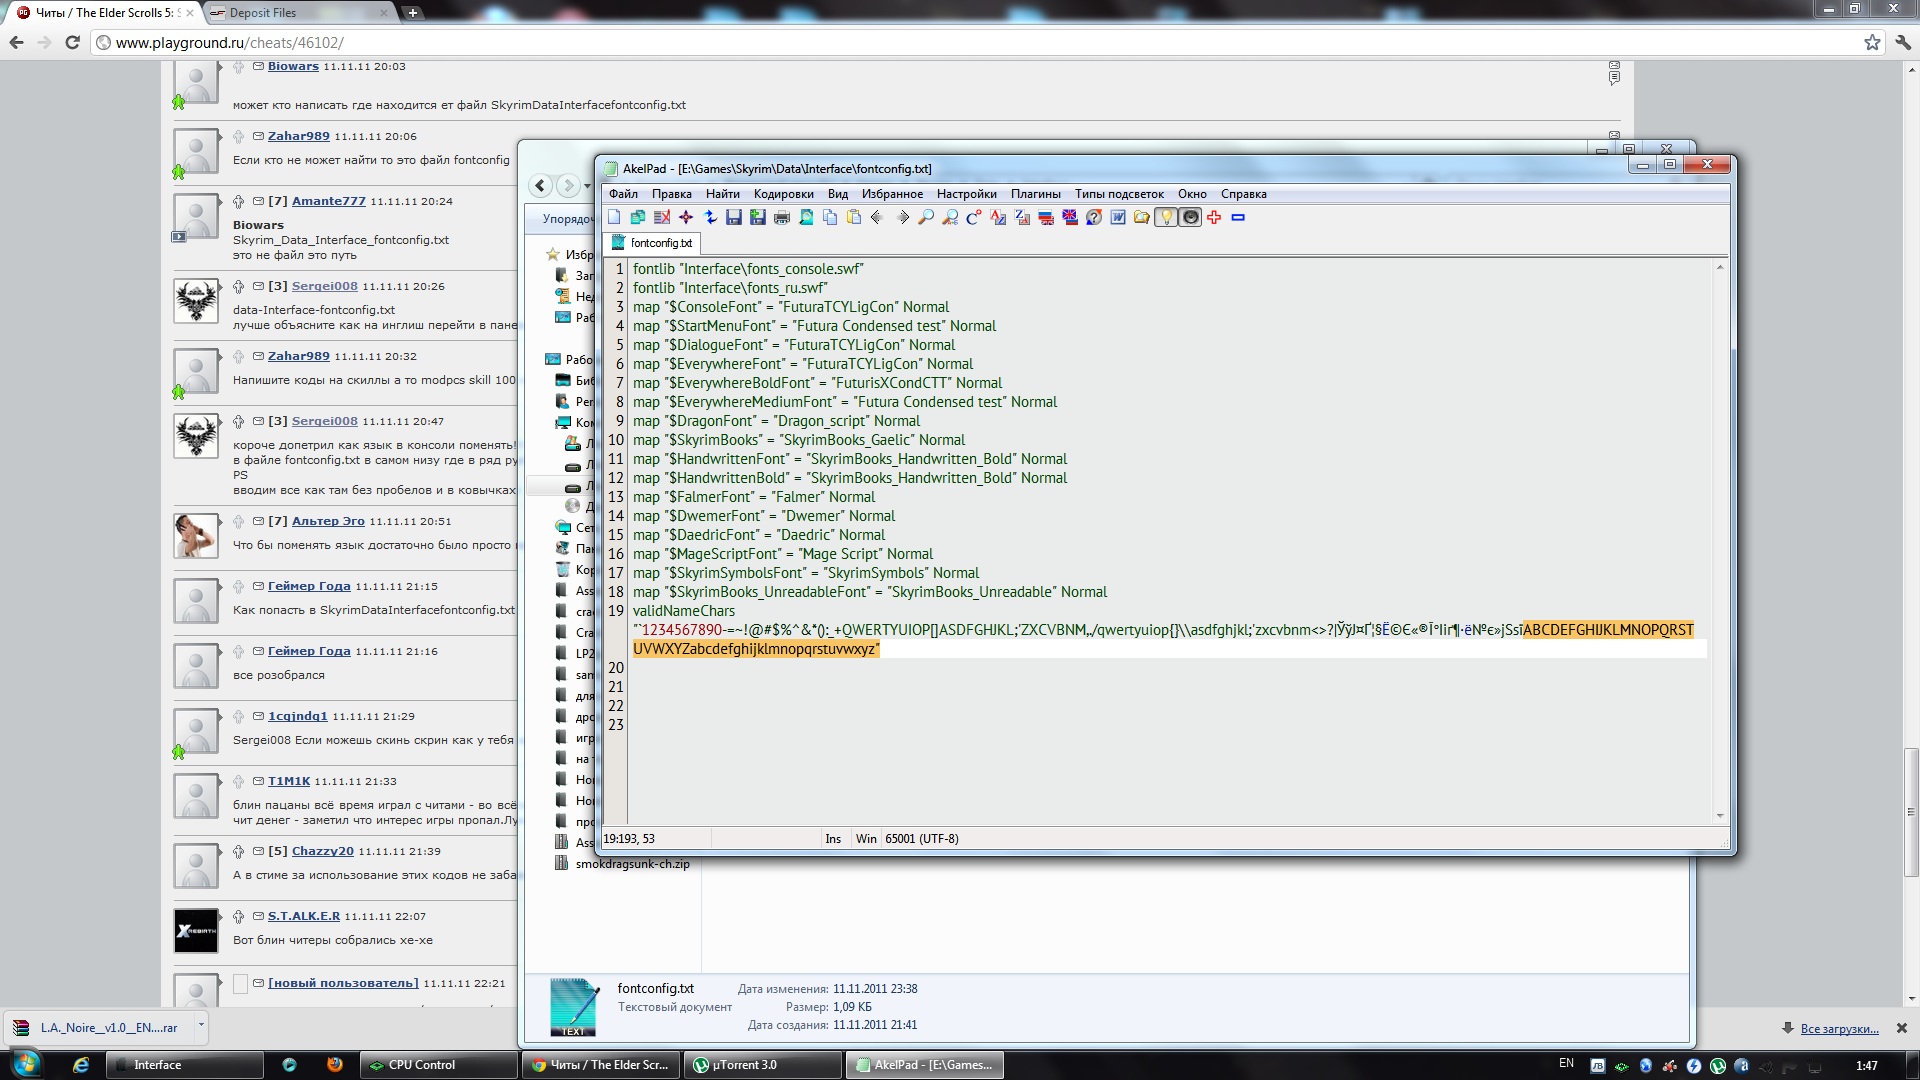Save the fontconfig.txt file using floppy icon
This screenshot has width=1920, height=1080.
tap(734, 217)
